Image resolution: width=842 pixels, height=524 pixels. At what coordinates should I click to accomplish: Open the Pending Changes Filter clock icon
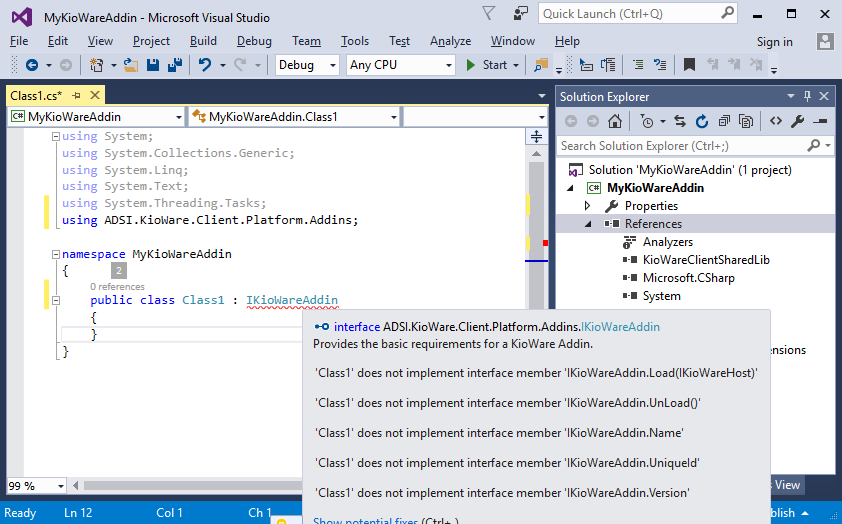click(x=647, y=121)
